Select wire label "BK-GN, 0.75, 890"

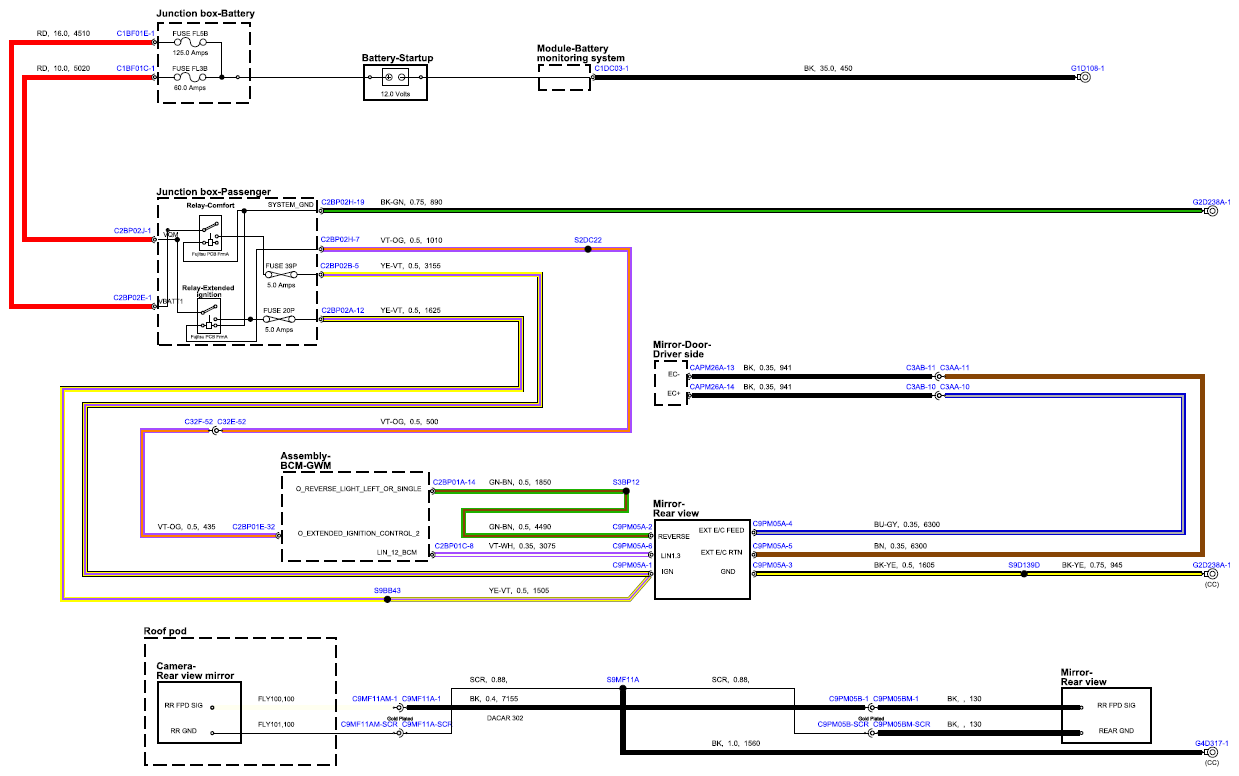coord(411,202)
